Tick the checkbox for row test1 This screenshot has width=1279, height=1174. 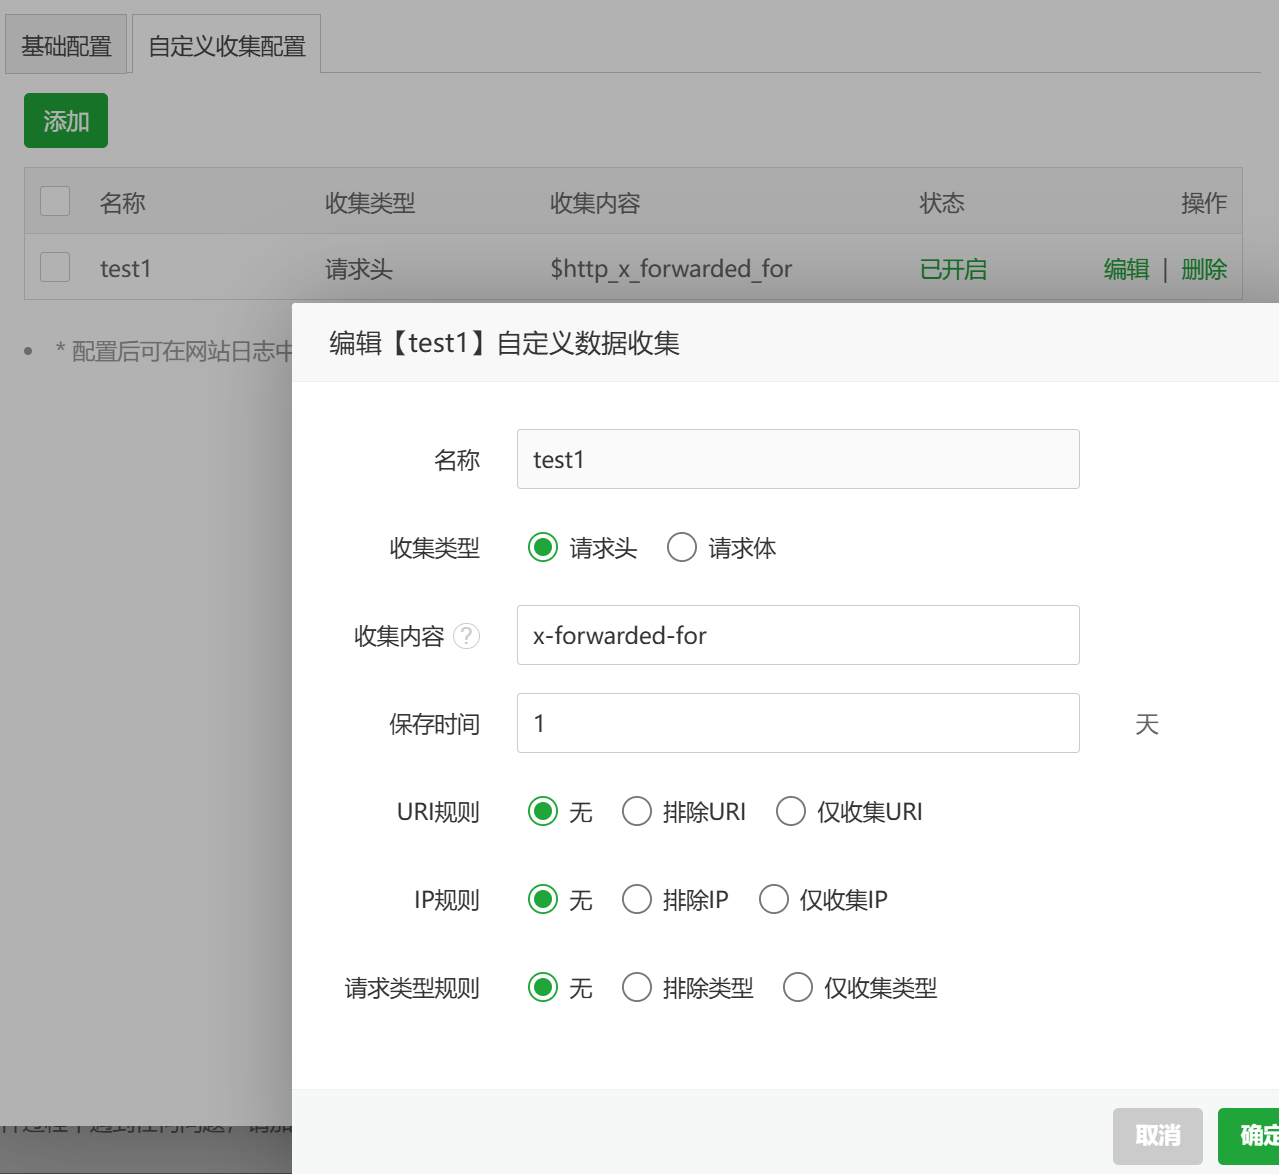coord(55,267)
